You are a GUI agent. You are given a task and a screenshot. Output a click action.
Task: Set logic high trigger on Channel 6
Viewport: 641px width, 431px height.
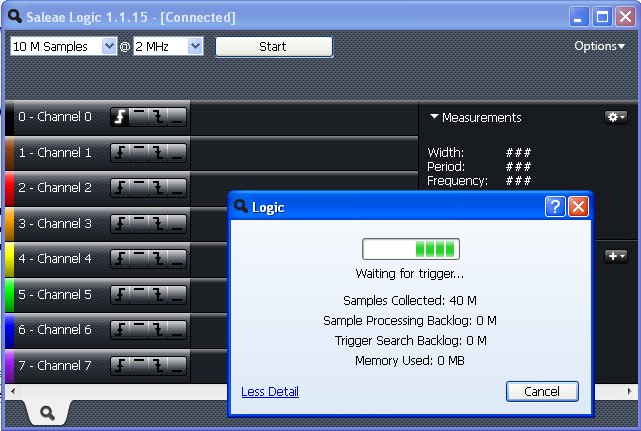click(x=139, y=330)
